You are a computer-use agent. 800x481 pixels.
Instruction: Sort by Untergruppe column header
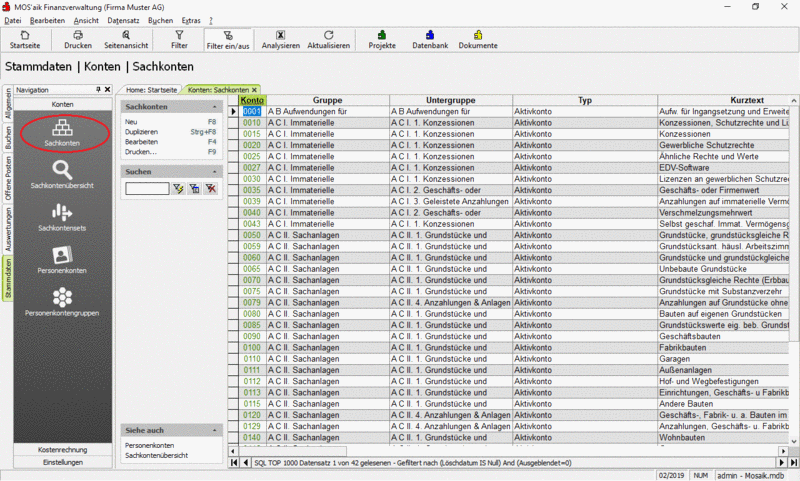(451, 100)
